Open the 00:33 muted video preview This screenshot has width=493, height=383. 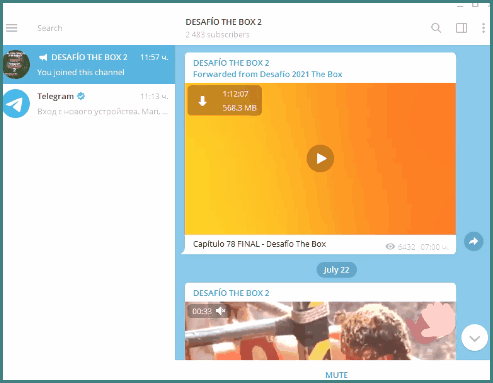tap(320, 331)
